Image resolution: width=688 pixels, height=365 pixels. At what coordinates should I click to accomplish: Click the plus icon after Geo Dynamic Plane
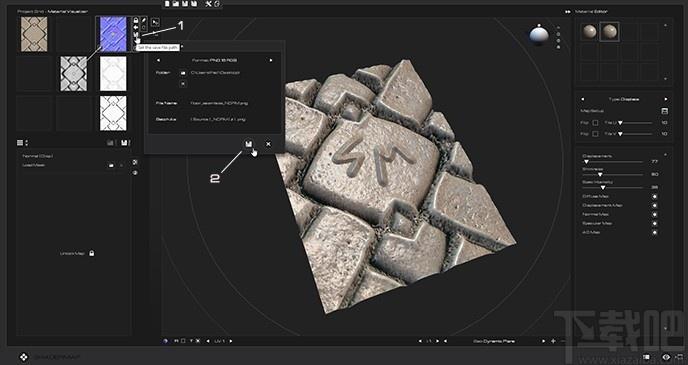(553, 341)
